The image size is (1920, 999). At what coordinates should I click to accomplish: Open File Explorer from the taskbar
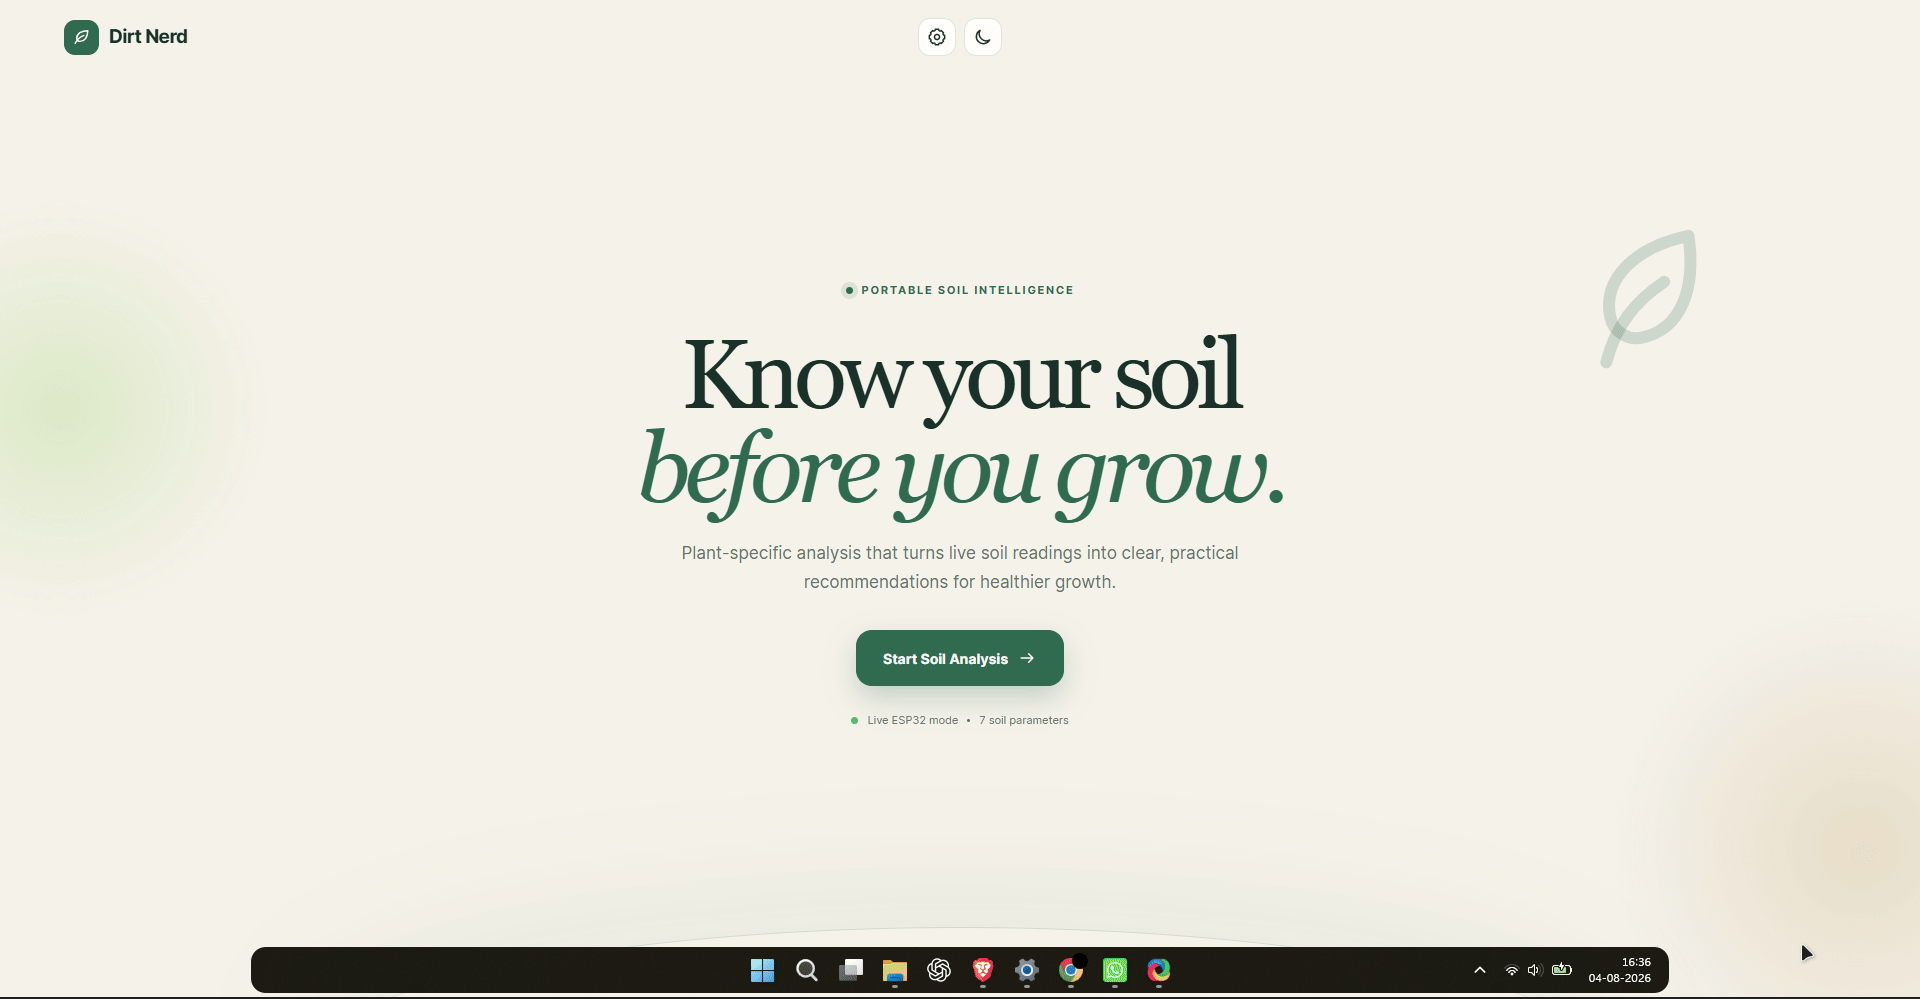pos(895,970)
